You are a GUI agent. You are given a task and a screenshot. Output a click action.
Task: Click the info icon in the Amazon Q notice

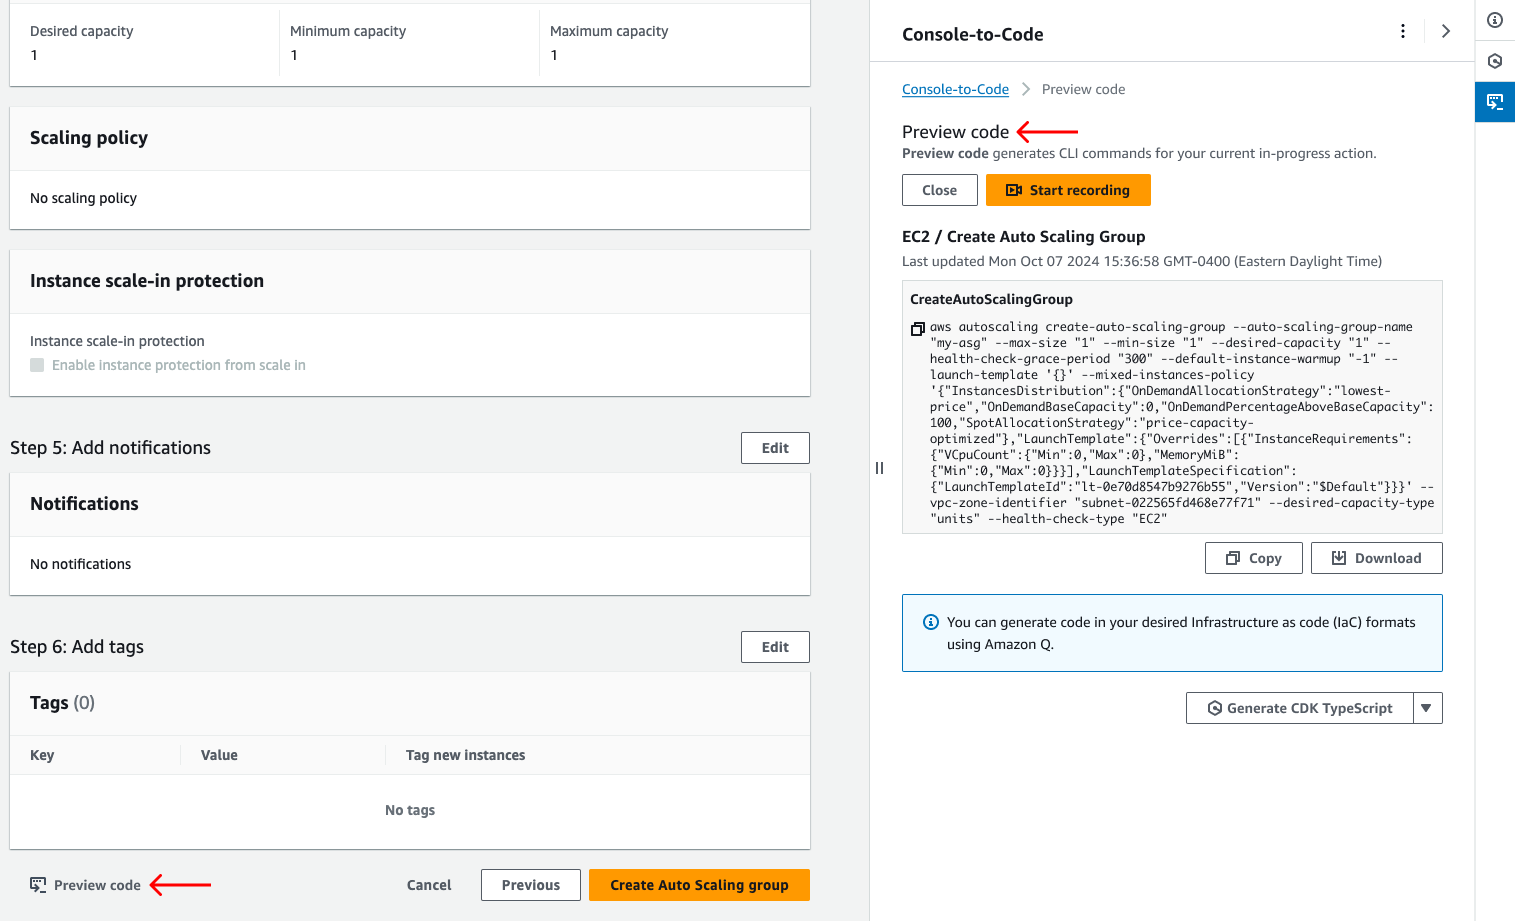[x=930, y=622]
